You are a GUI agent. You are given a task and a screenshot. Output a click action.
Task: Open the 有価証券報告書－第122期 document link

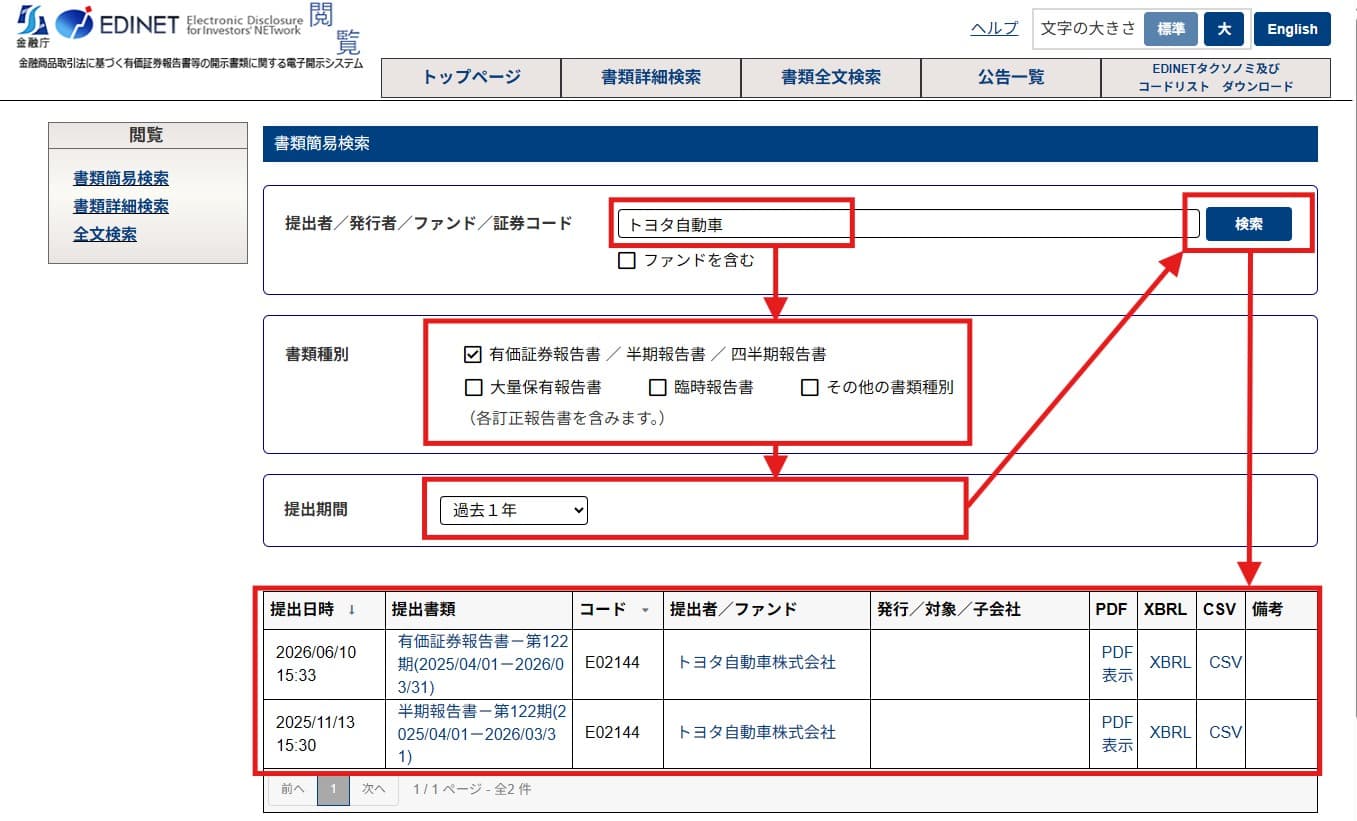pyautogui.click(x=483, y=663)
